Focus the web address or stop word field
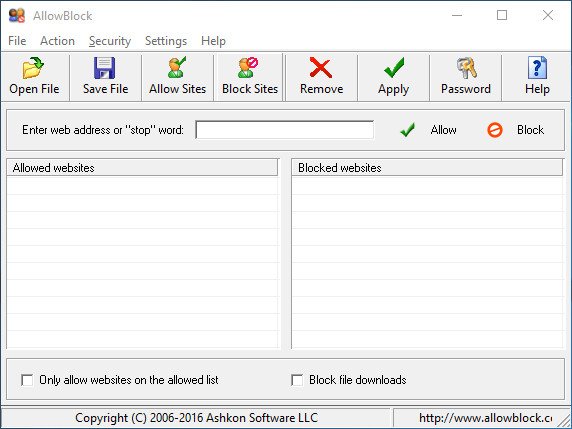 pos(285,130)
